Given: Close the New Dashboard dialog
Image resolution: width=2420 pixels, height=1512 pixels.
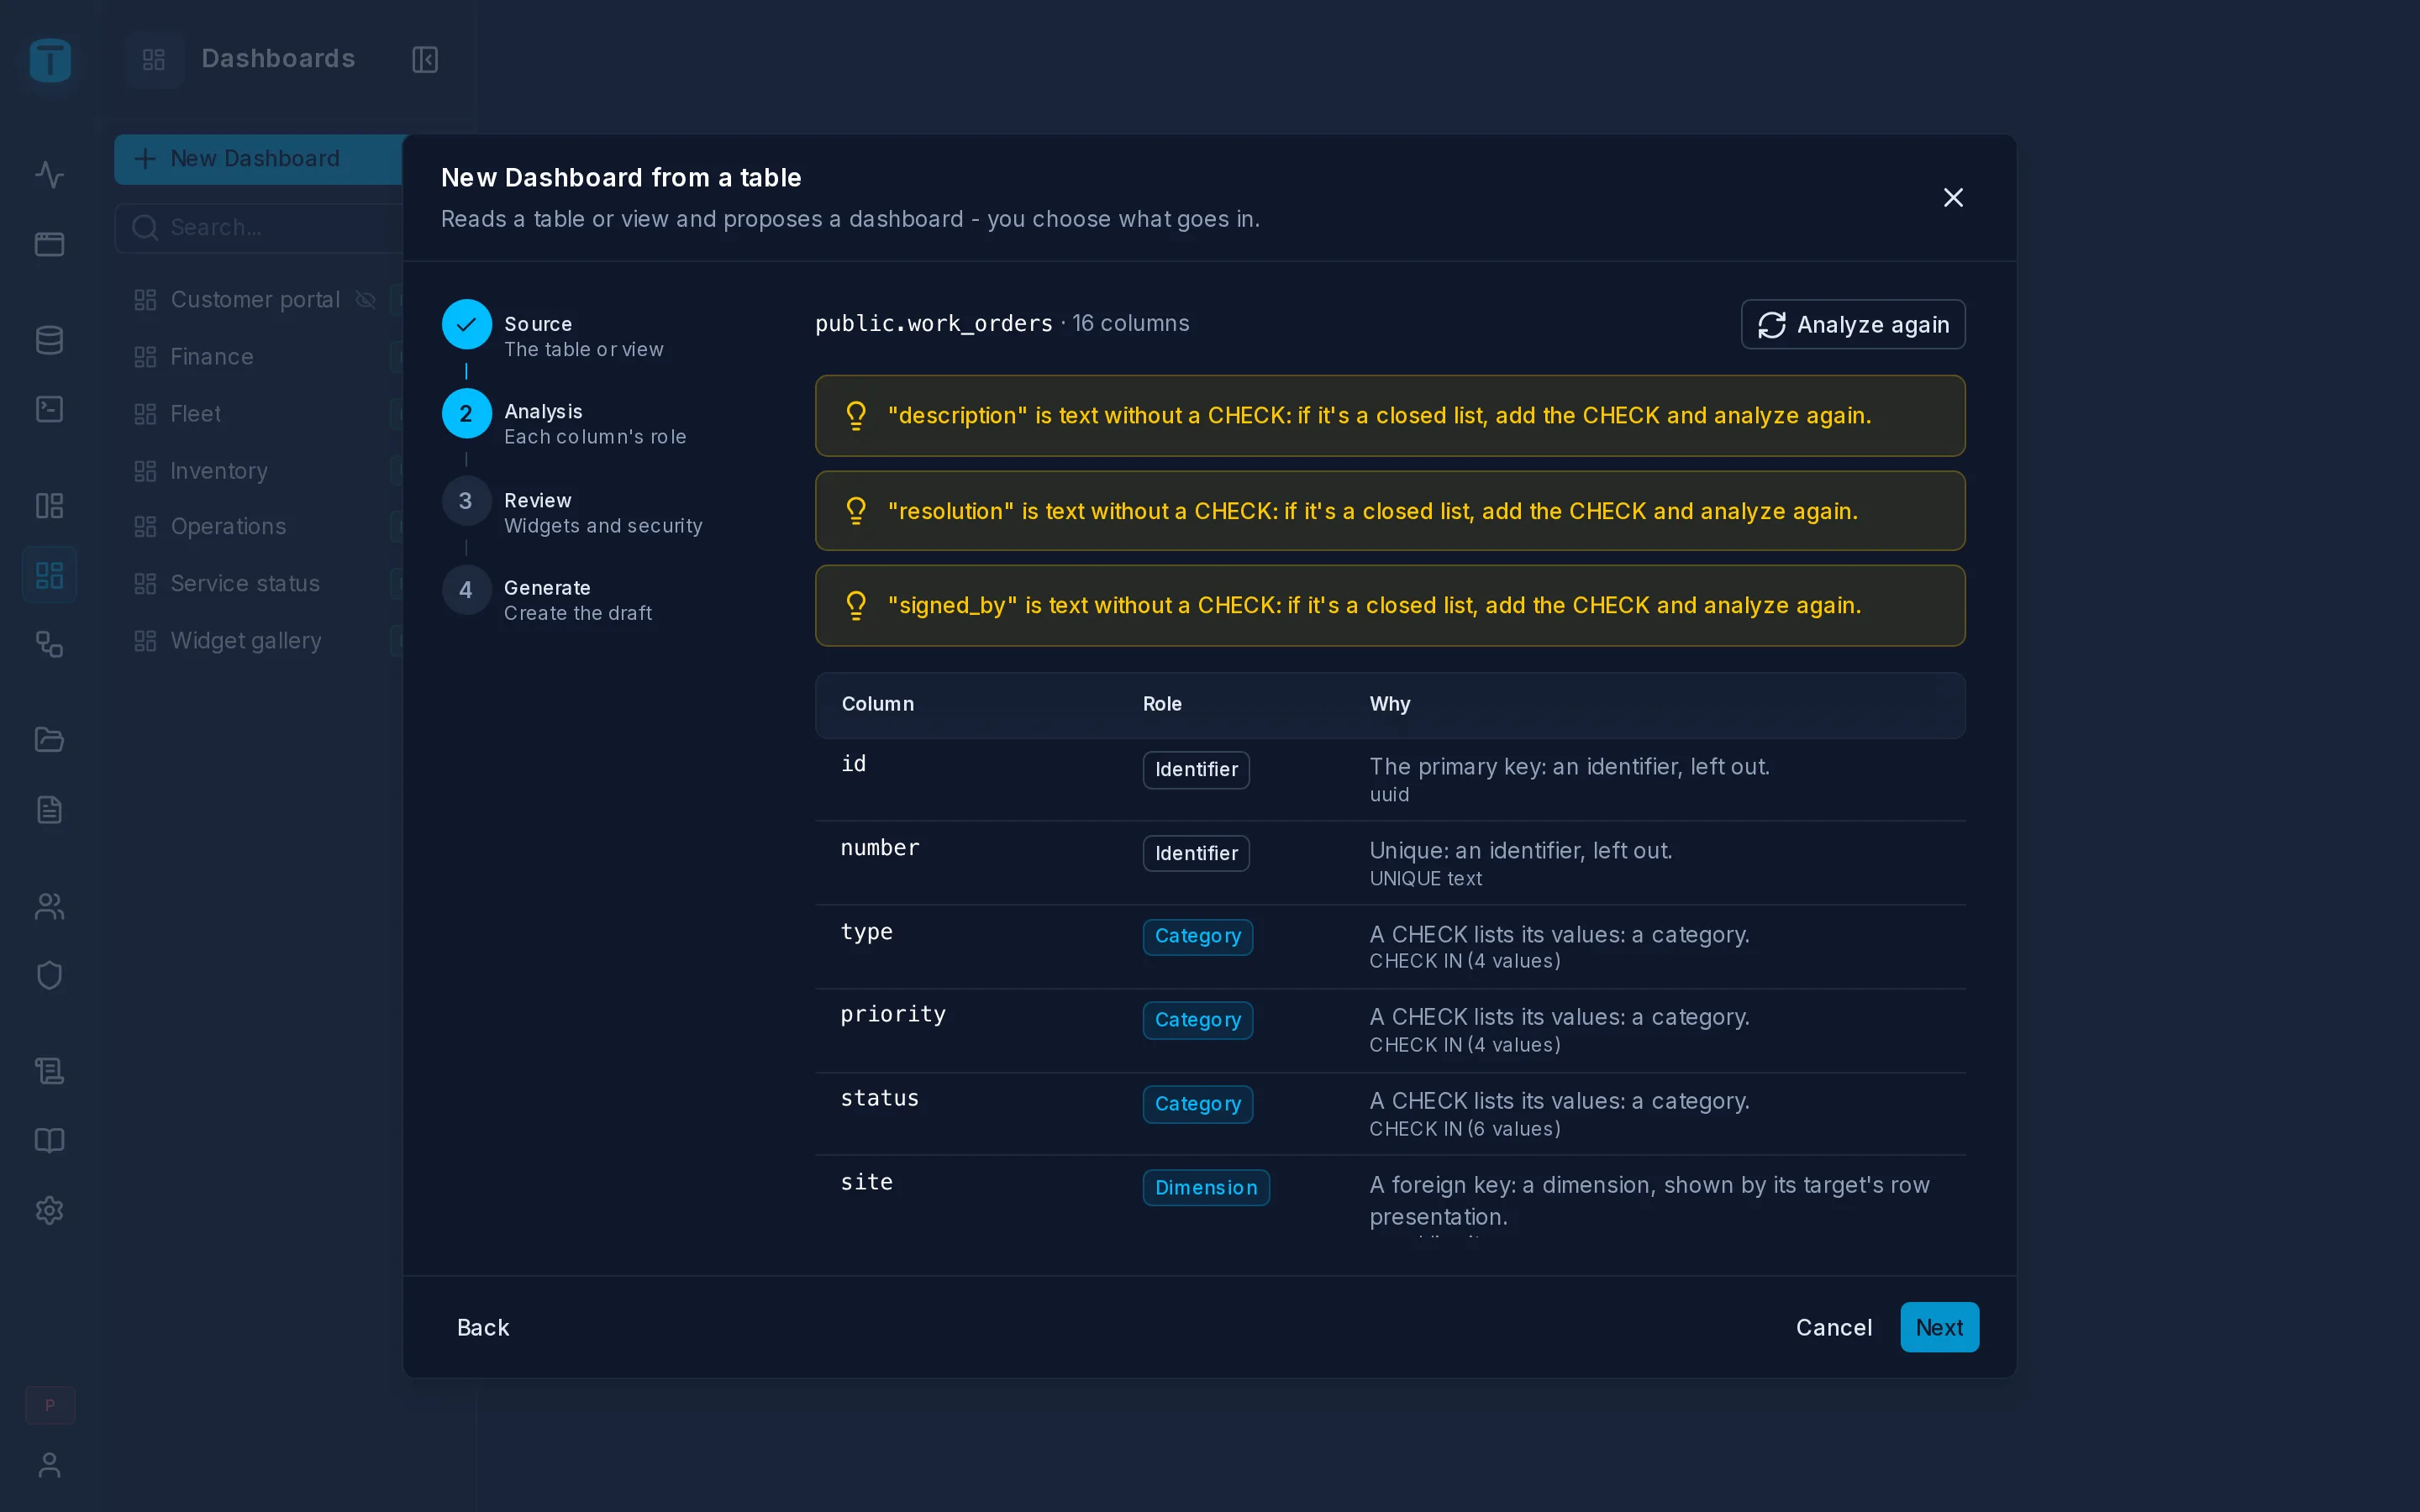Looking at the screenshot, I should point(1953,198).
